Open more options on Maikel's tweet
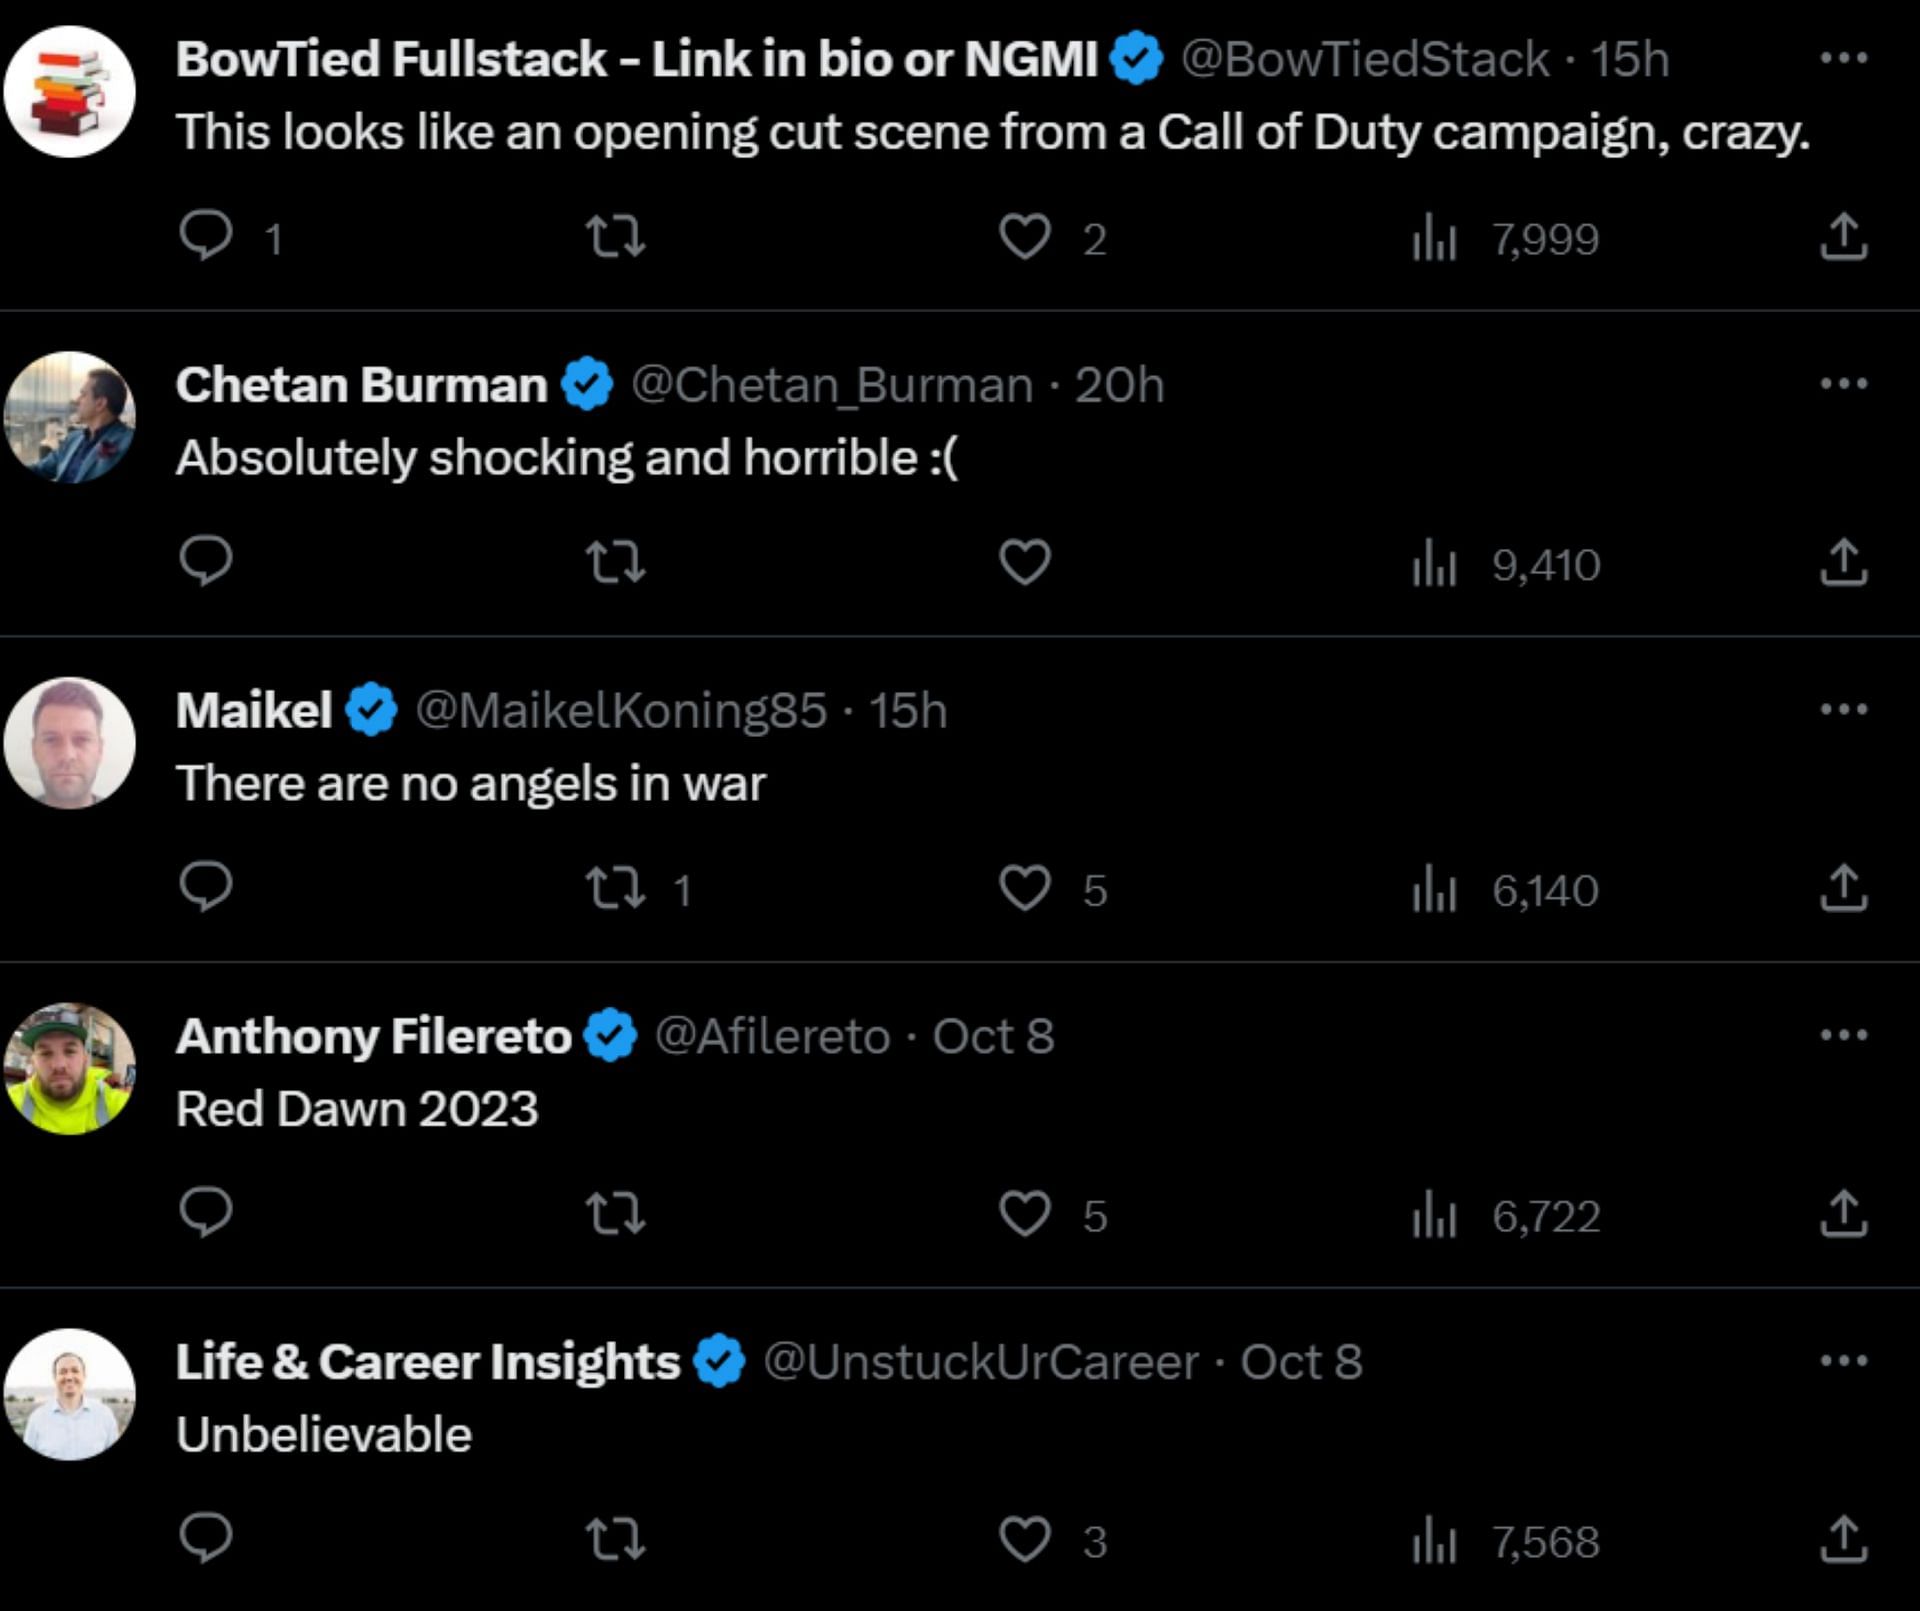This screenshot has height=1611, width=1920. coord(1843,710)
